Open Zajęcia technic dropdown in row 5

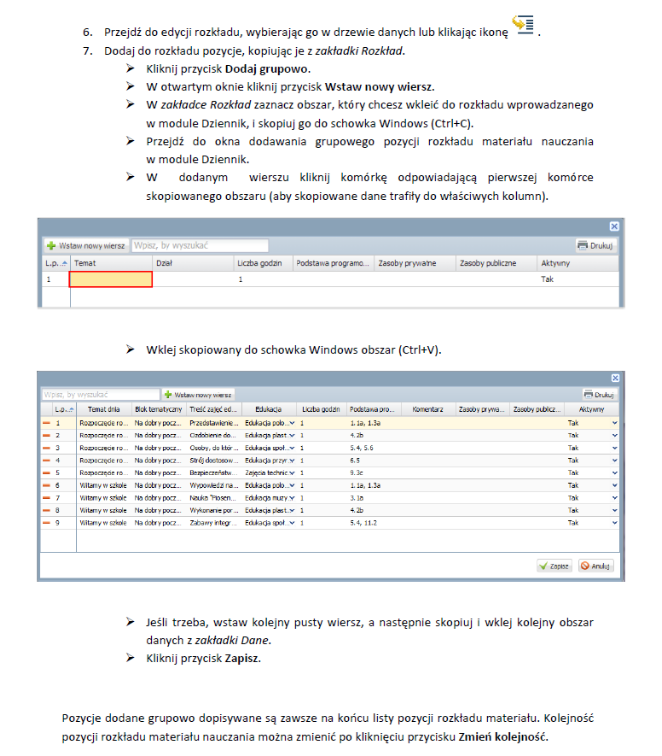292,473
